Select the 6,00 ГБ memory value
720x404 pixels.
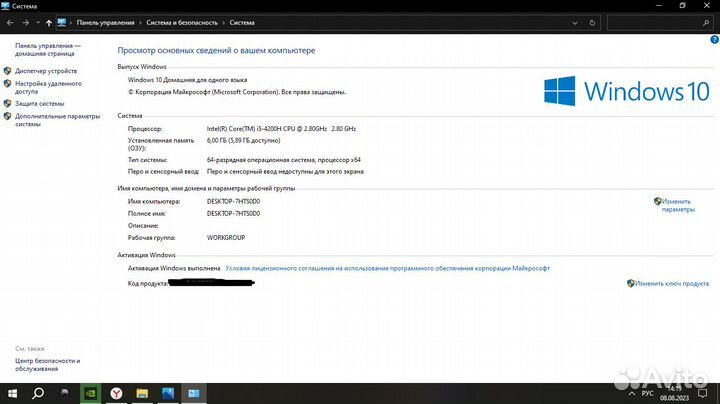[243, 140]
